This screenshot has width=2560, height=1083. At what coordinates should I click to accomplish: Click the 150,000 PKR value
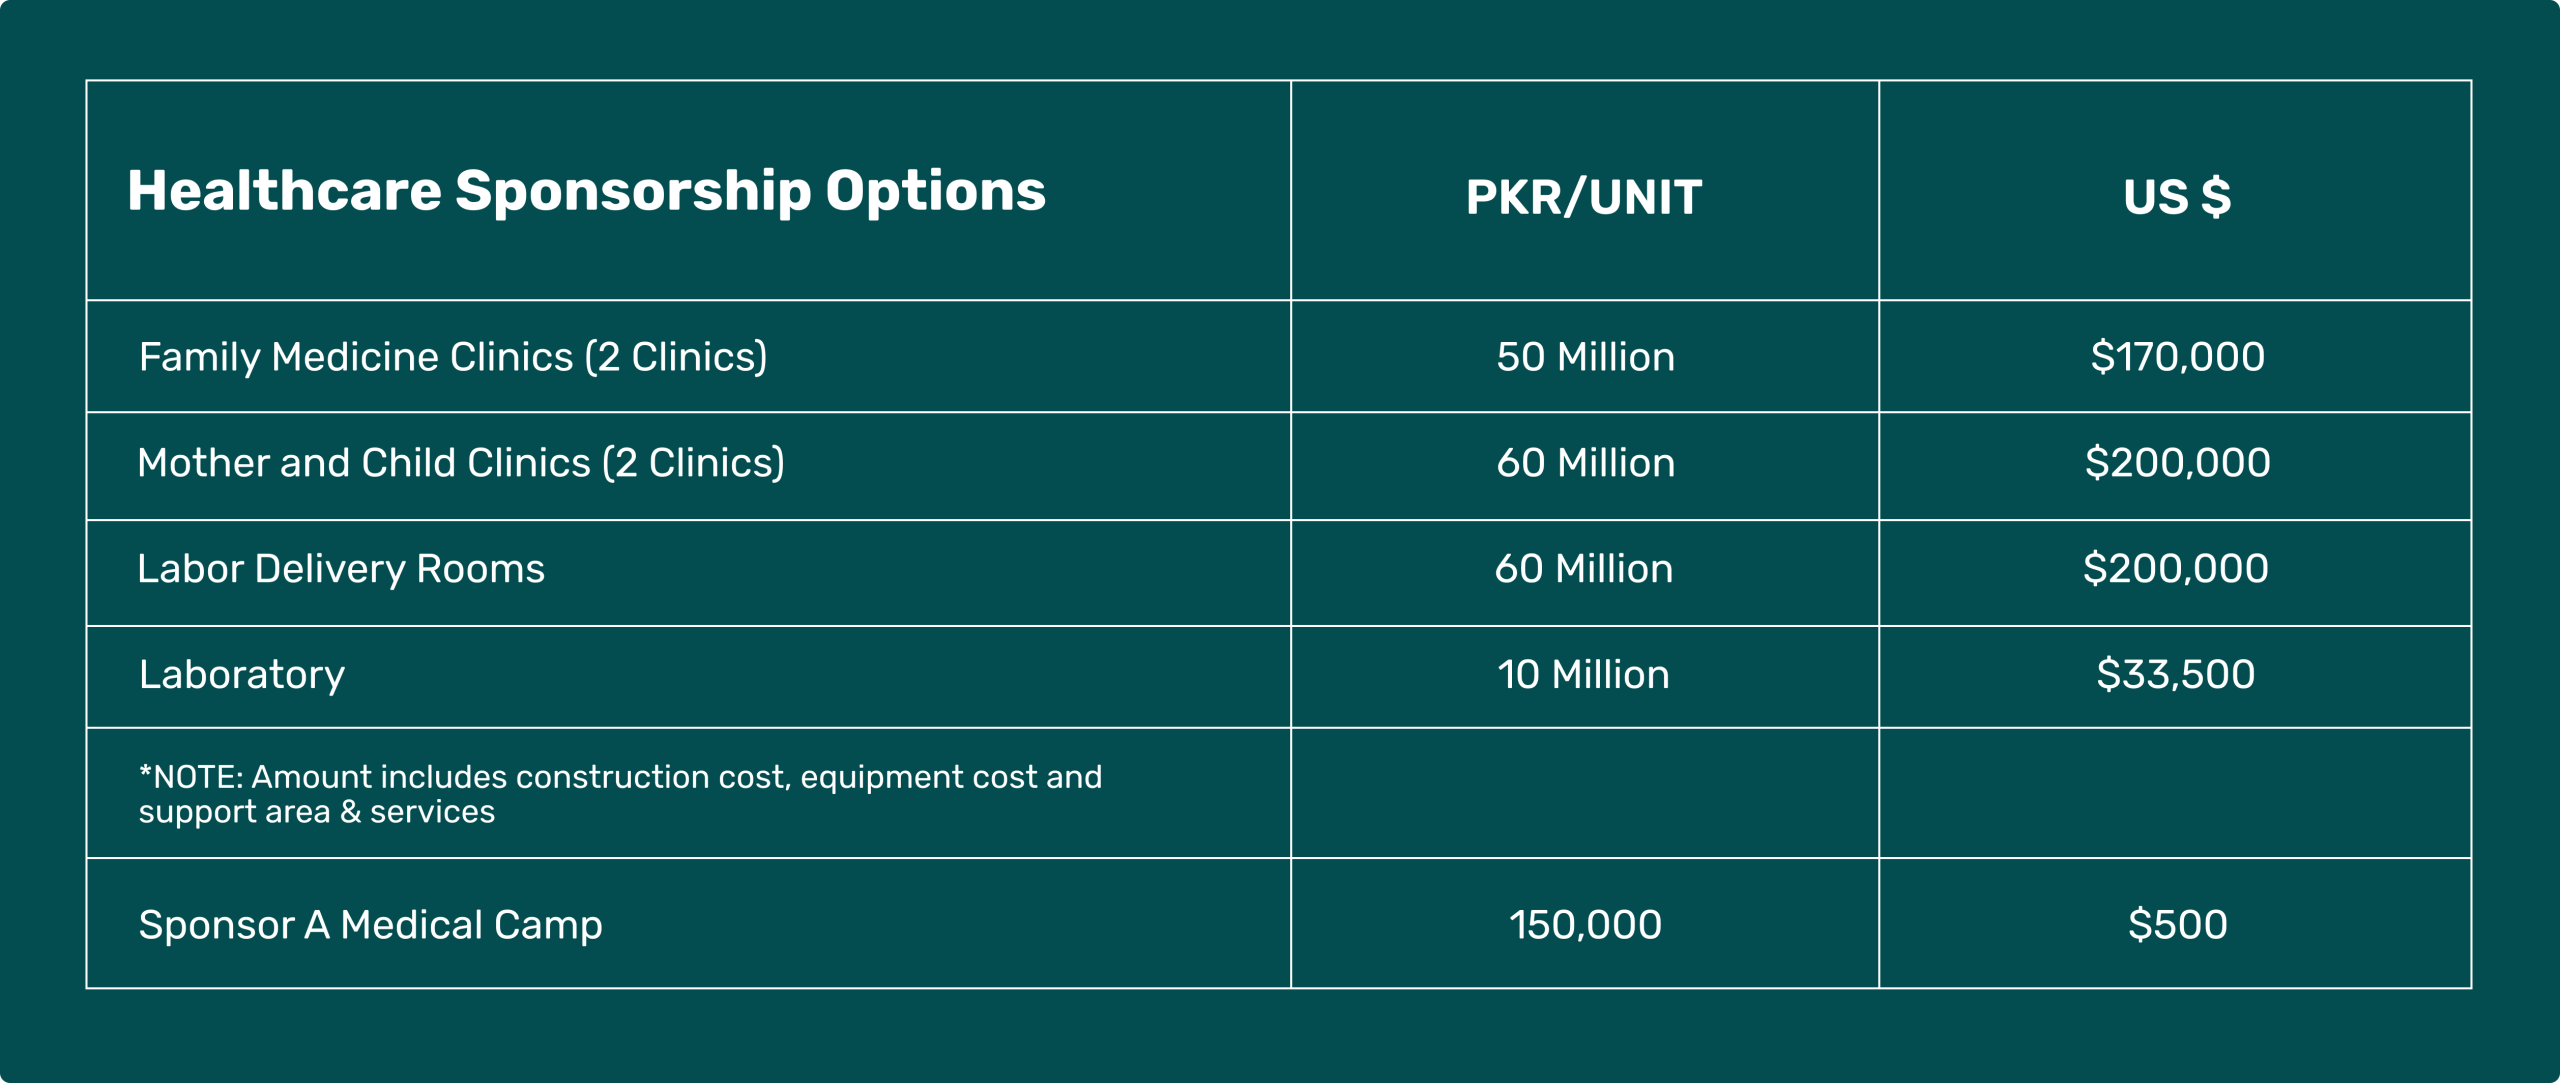(1585, 925)
